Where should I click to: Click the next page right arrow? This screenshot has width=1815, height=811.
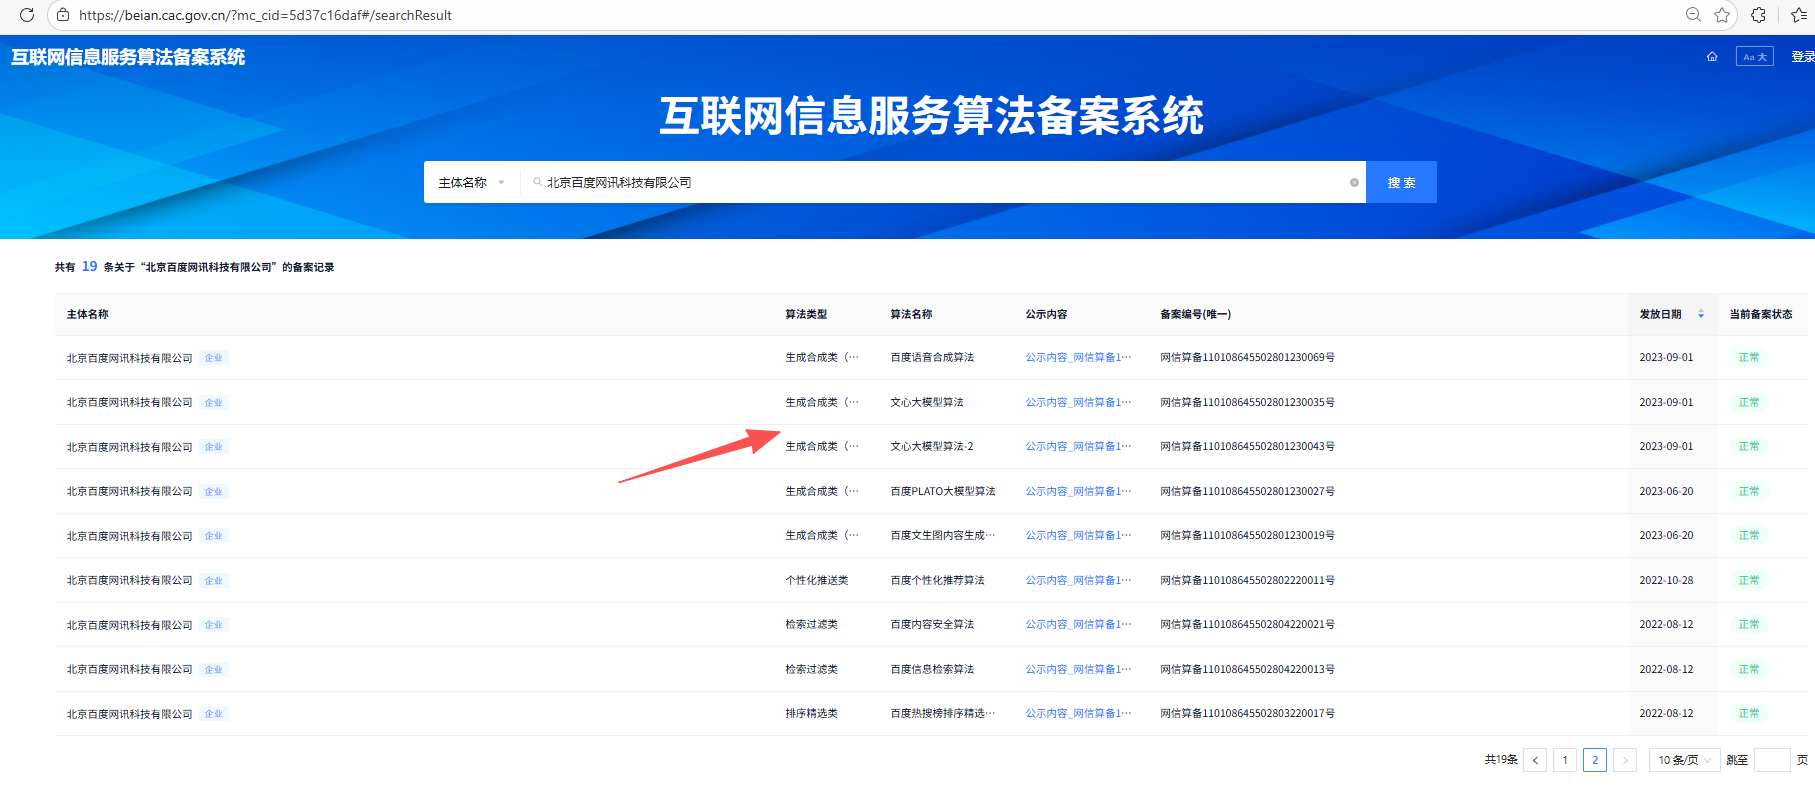(1625, 760)
